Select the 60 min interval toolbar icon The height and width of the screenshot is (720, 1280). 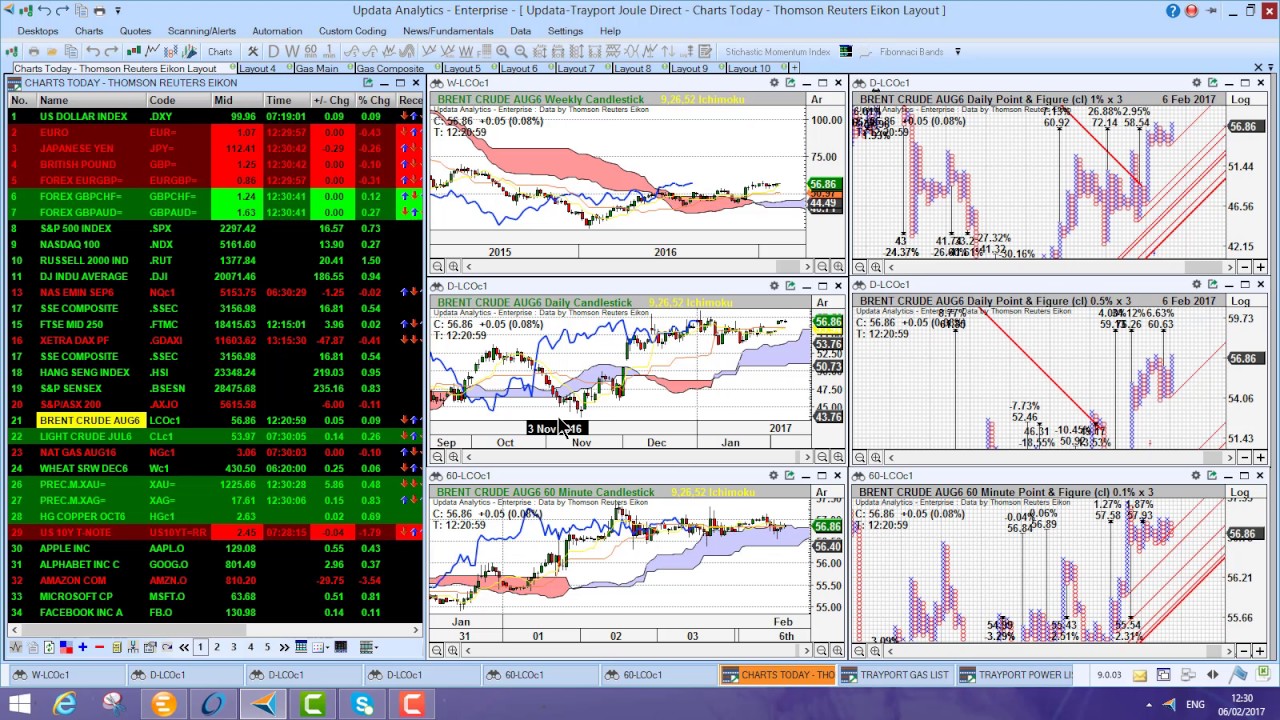coord(310,51)
